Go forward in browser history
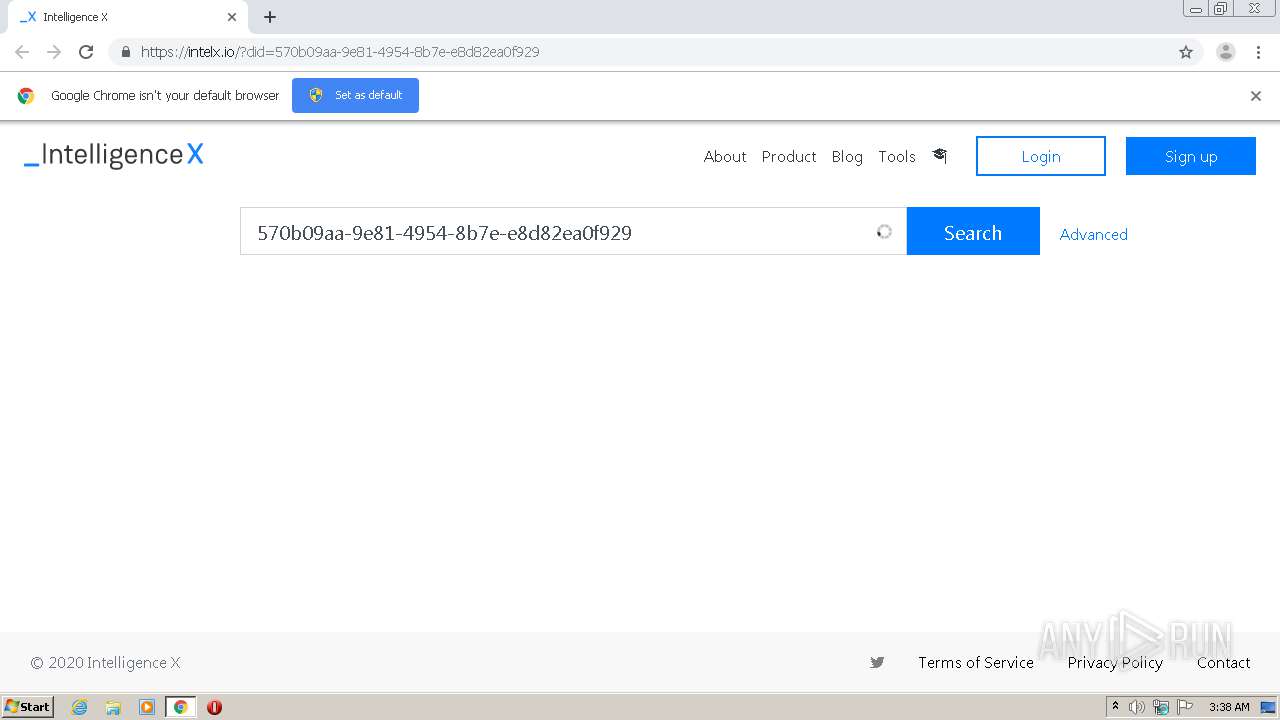Image resolution: width=1280 pixels, height=720 pixels. pyautogui.click(x=54, y=52)
